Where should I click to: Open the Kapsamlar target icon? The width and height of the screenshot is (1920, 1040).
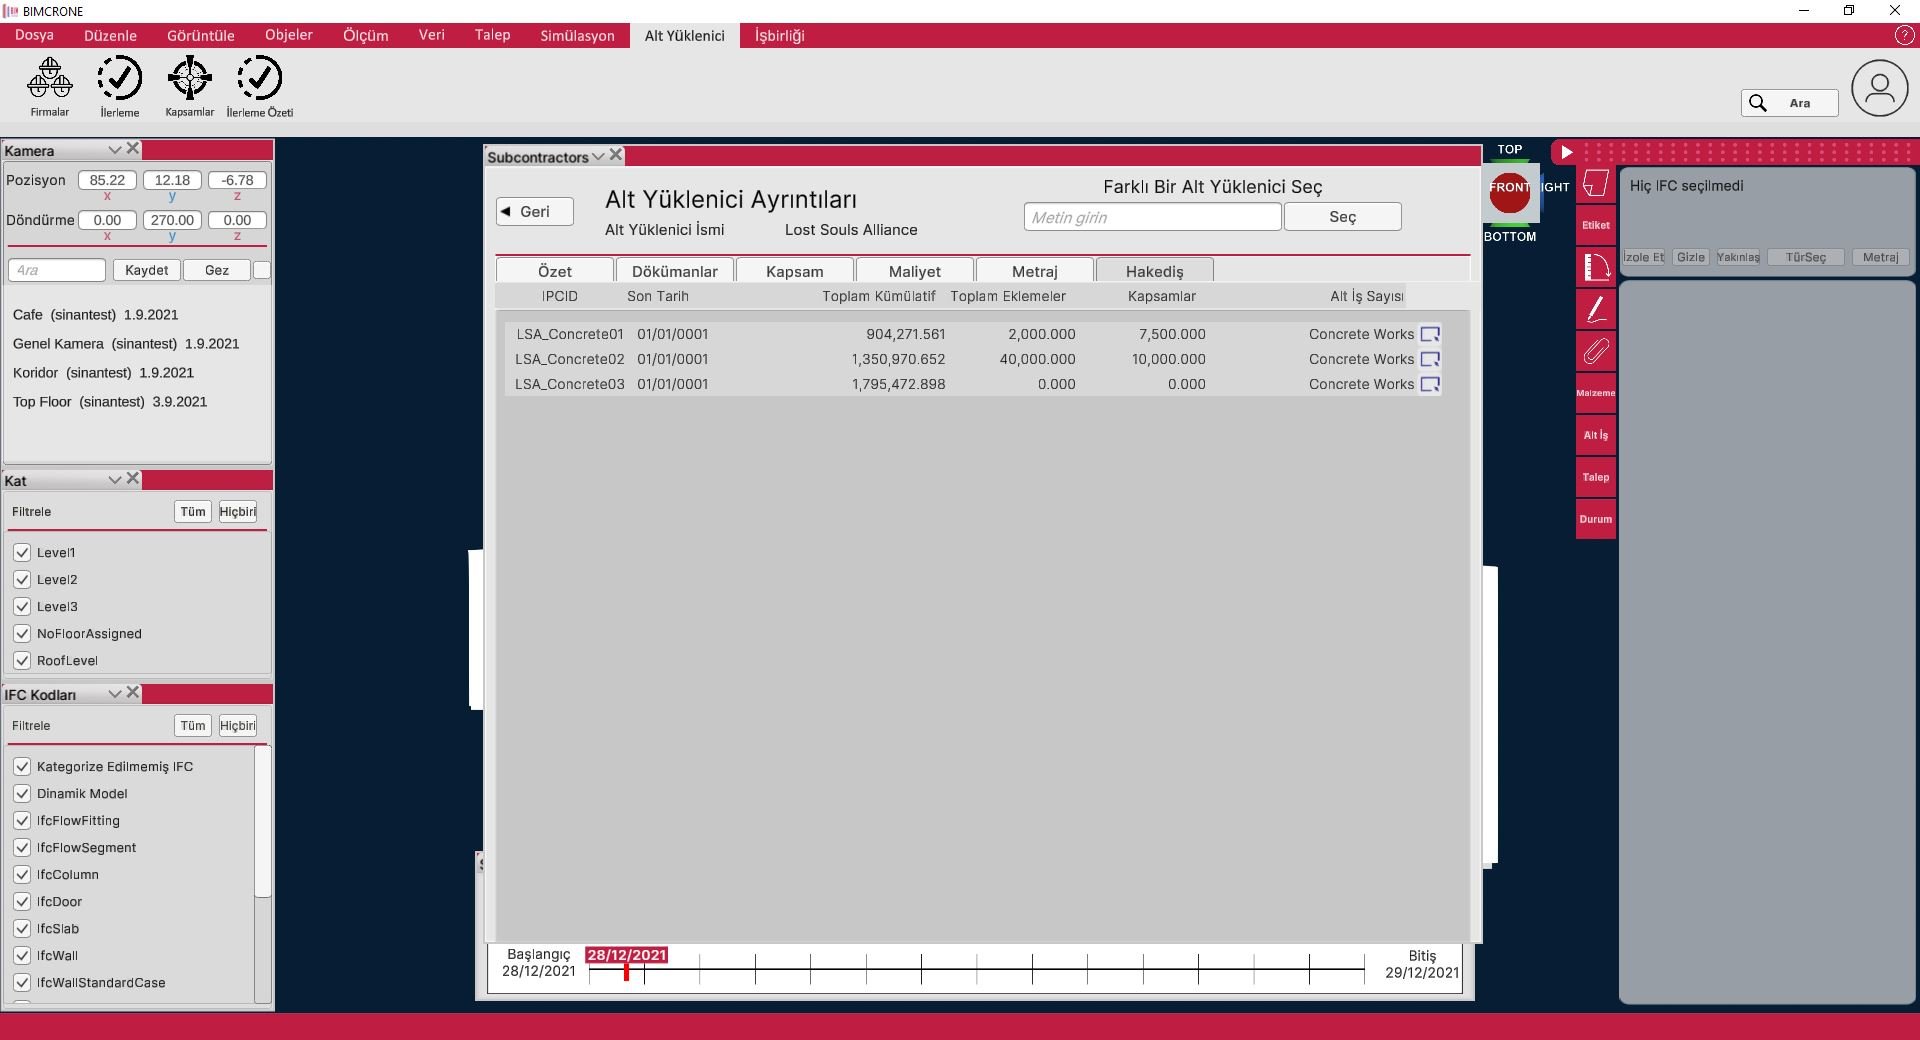click(x=189, y=79)
